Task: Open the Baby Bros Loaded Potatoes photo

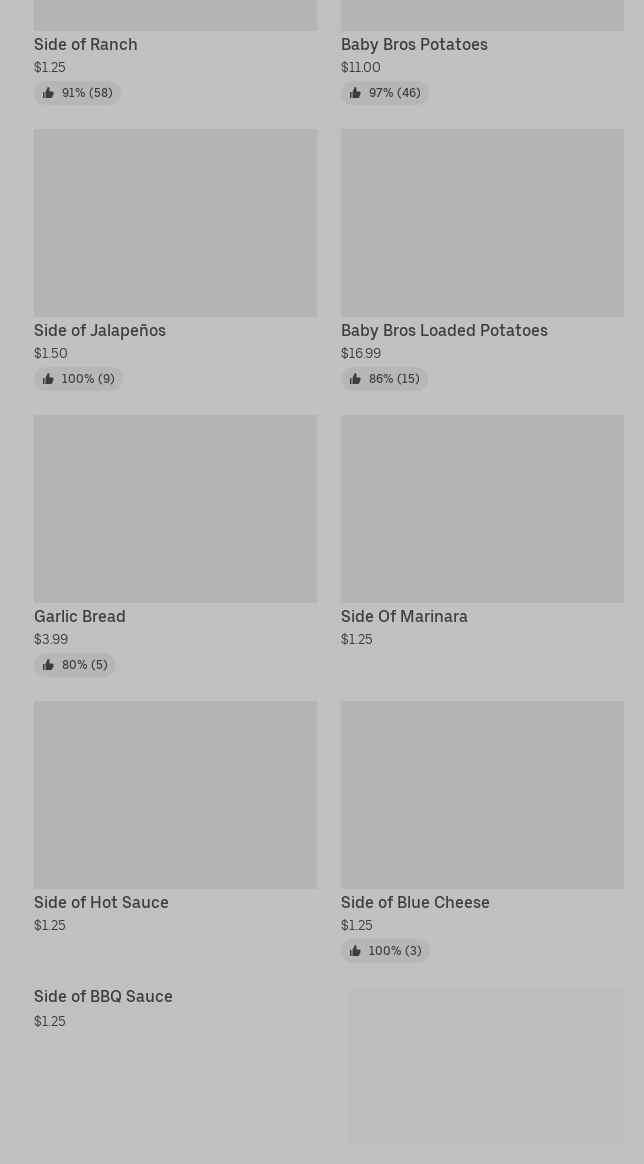Action: tap(482, 223)
